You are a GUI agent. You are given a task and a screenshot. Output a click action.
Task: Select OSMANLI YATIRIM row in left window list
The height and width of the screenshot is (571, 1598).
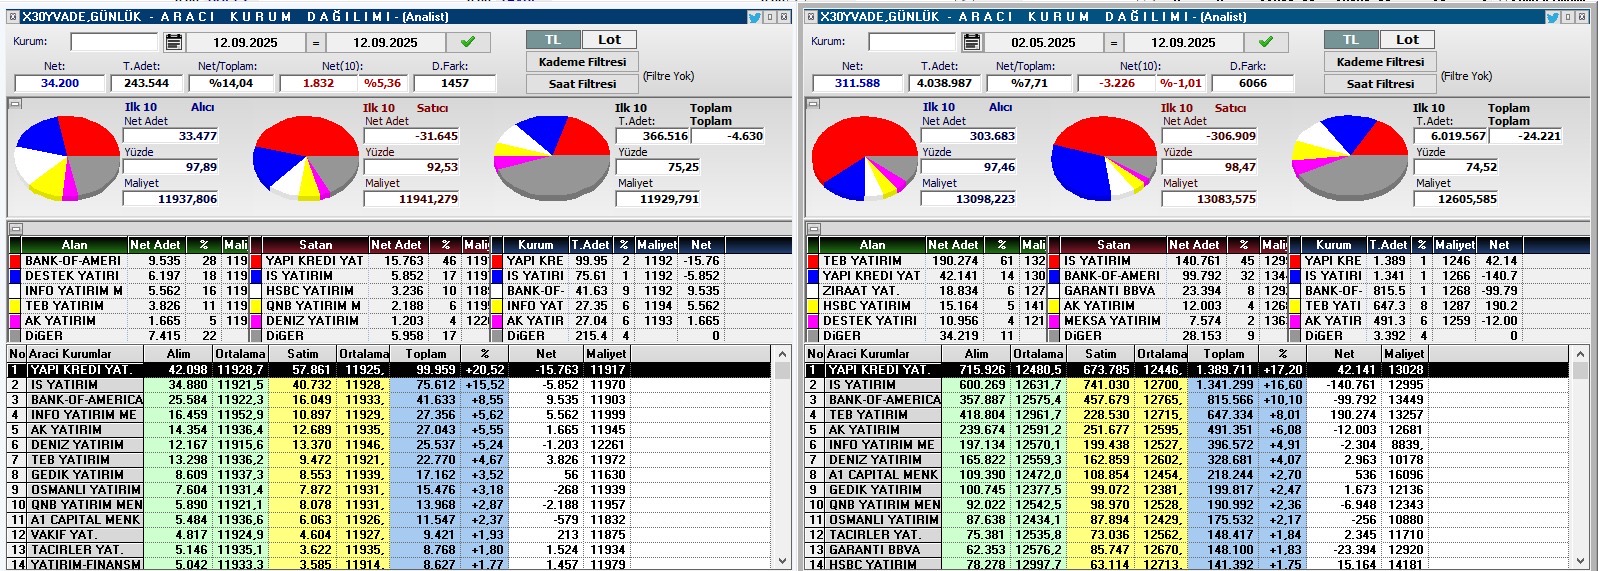click(x=389, y=490)
